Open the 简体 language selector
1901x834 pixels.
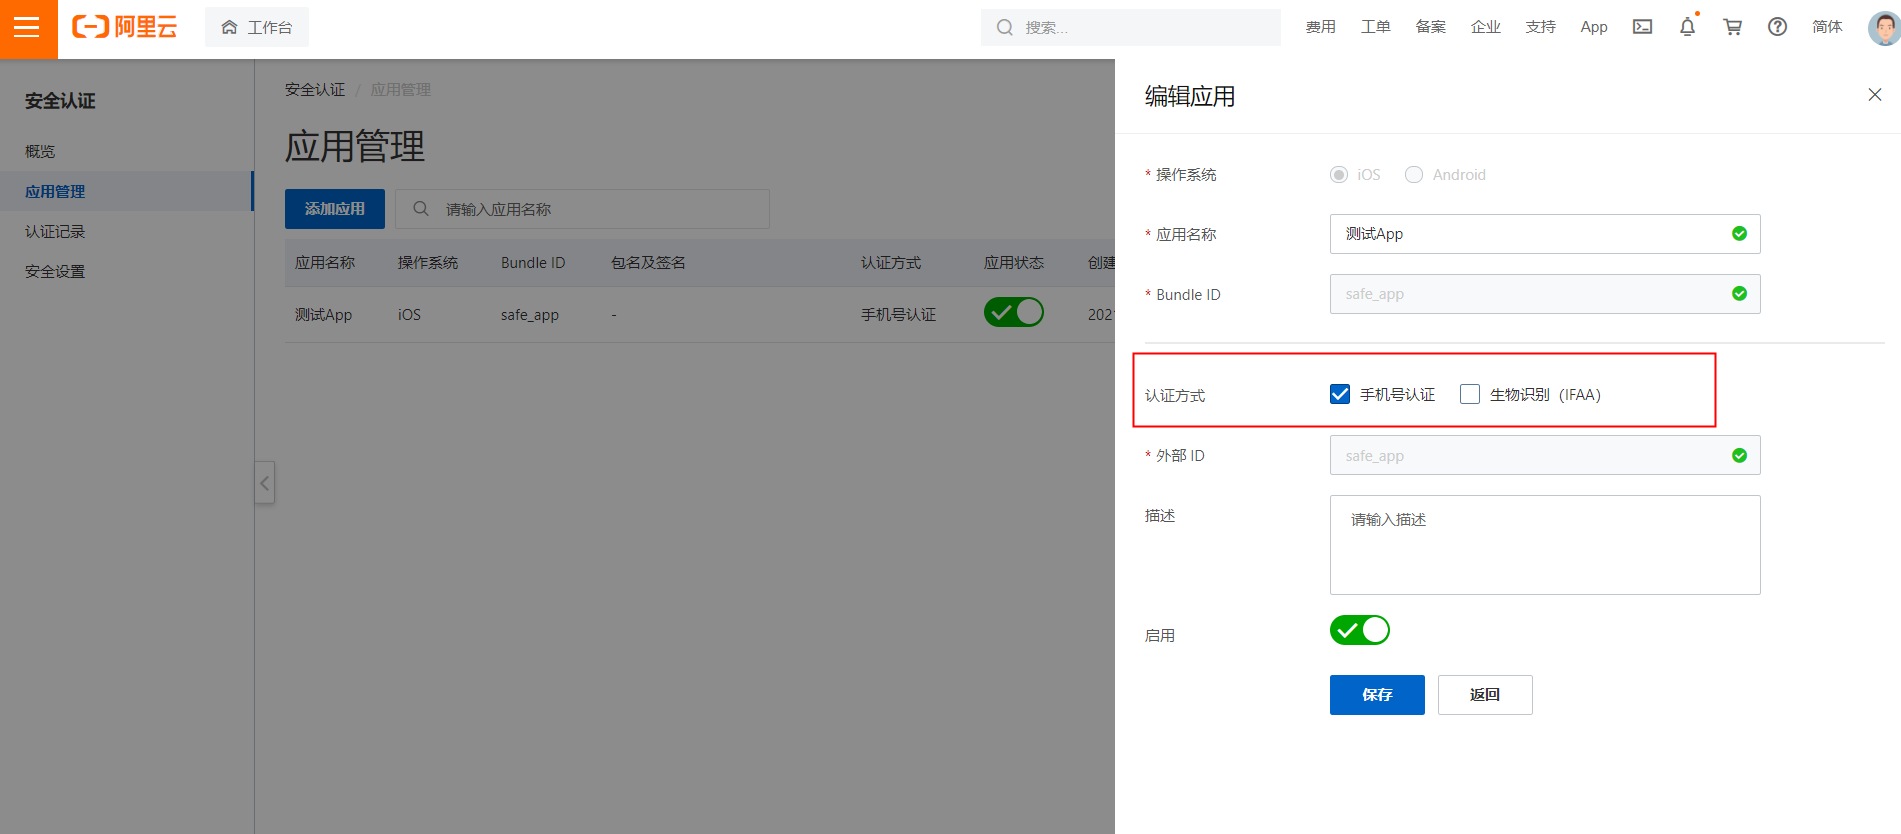pyautogui.click(x=1826, y=27)
